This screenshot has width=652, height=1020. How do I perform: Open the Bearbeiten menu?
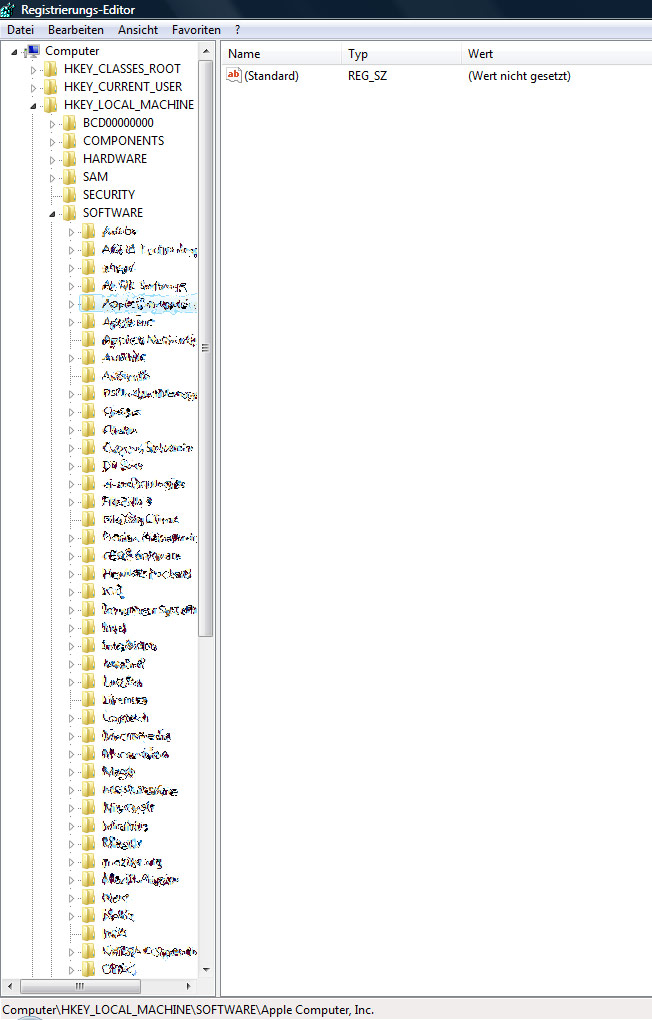pos(75,30)
